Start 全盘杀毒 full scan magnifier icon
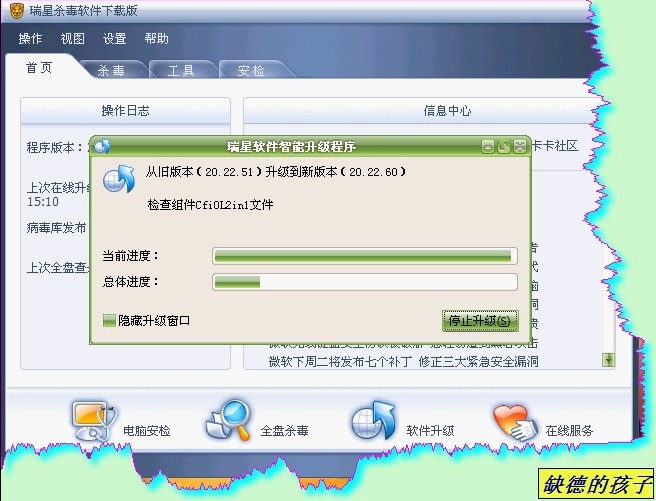Screen dimensions: 656x501 tap(229, 420)
